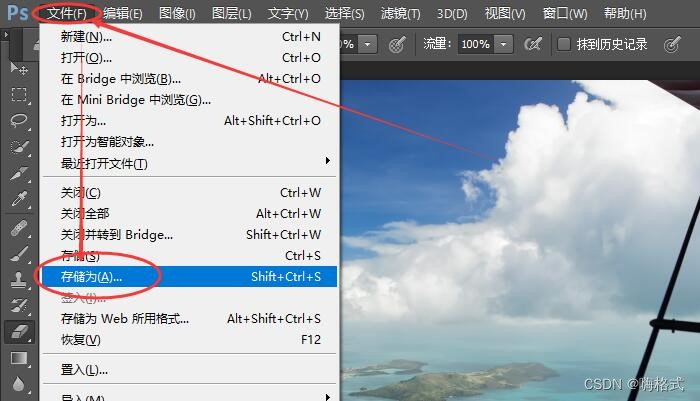The image size is (700, 401).
Task: Choose 打开为... menu entry
Action: [190, 121]
